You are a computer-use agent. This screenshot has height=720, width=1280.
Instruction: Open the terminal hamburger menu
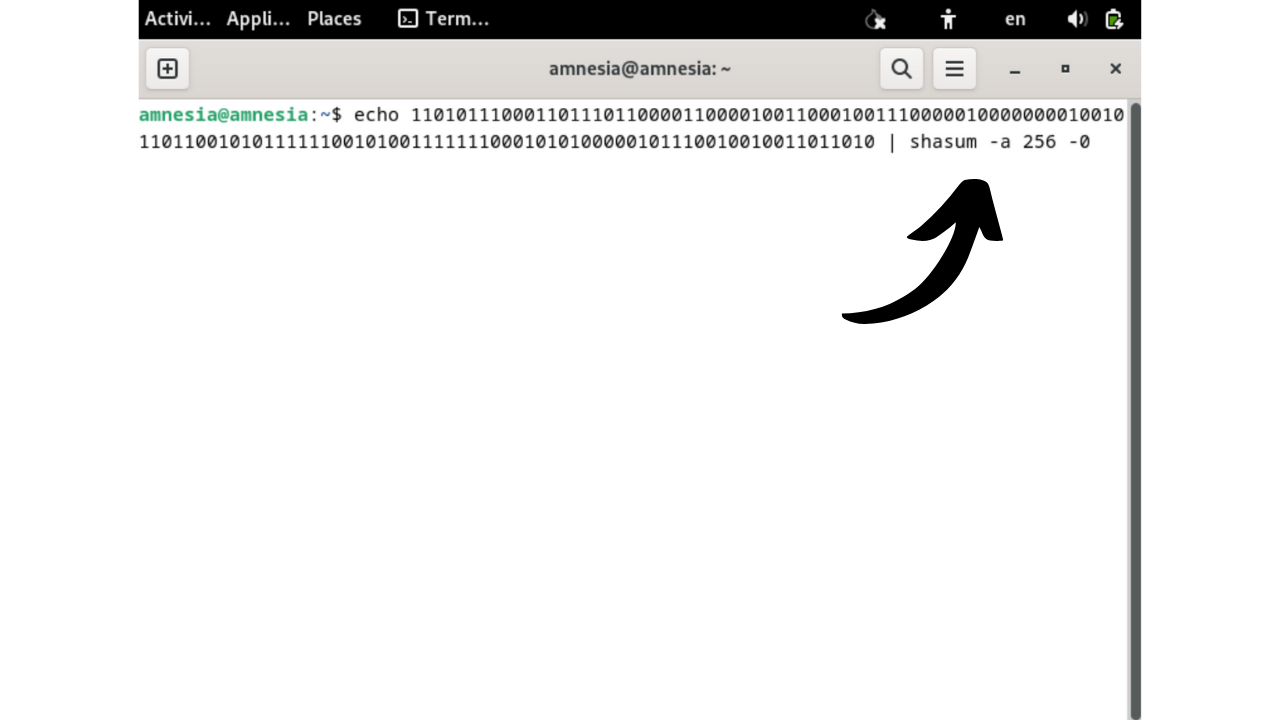[954, 69]
